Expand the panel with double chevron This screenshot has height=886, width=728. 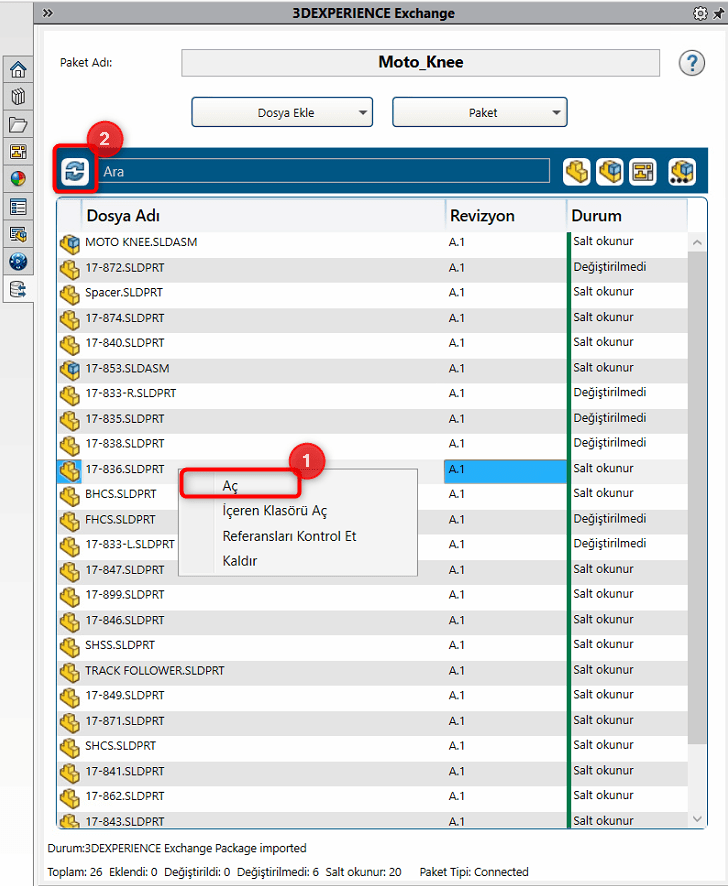tap(47, 13)
